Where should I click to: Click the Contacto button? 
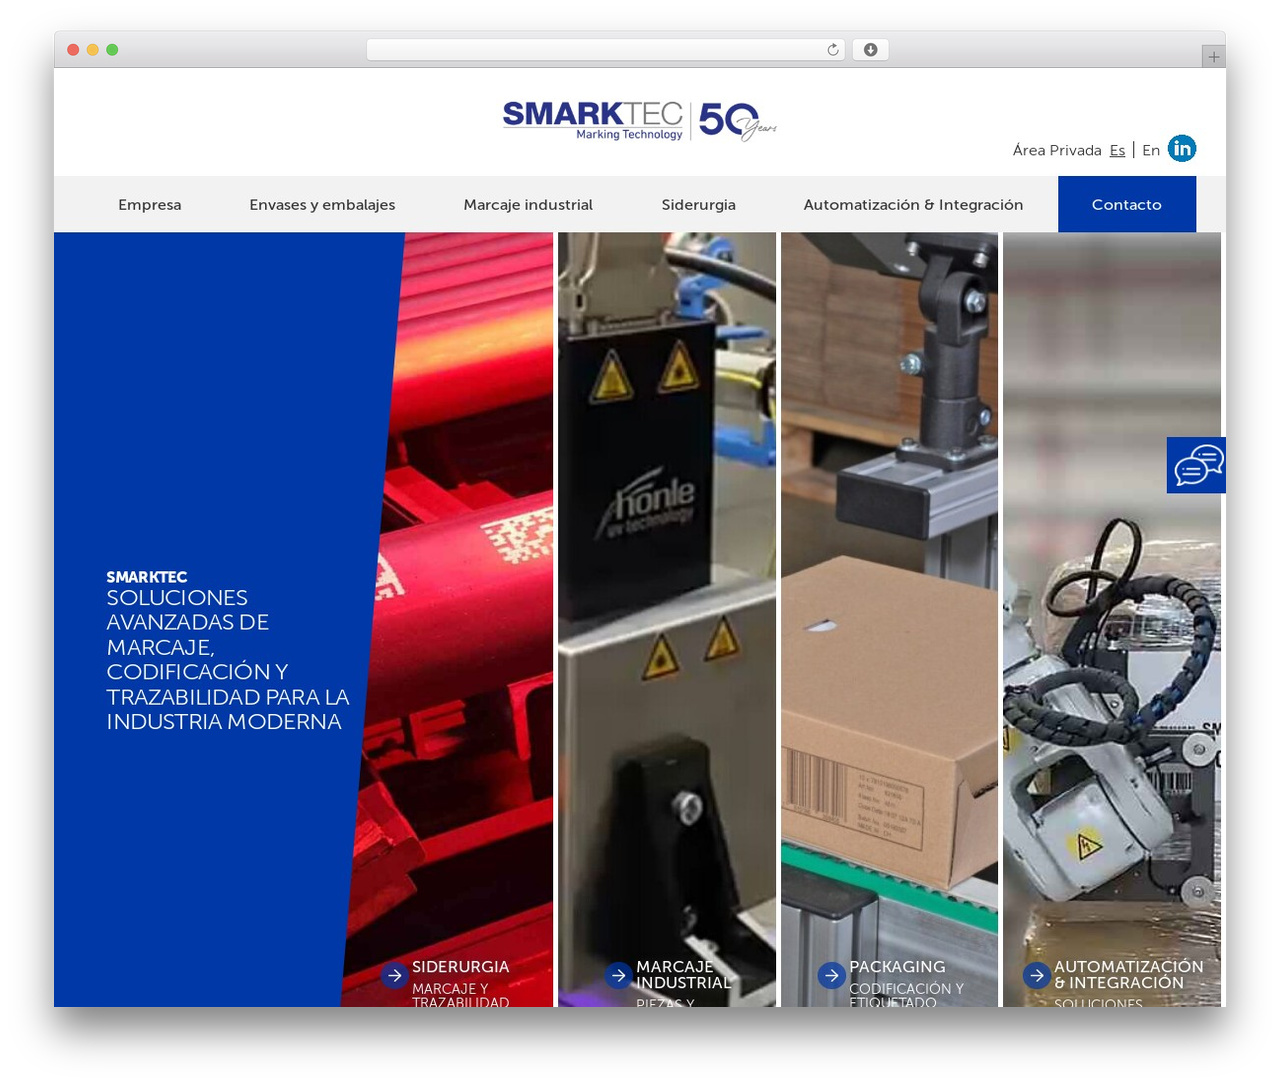[x=1127, y=204]
